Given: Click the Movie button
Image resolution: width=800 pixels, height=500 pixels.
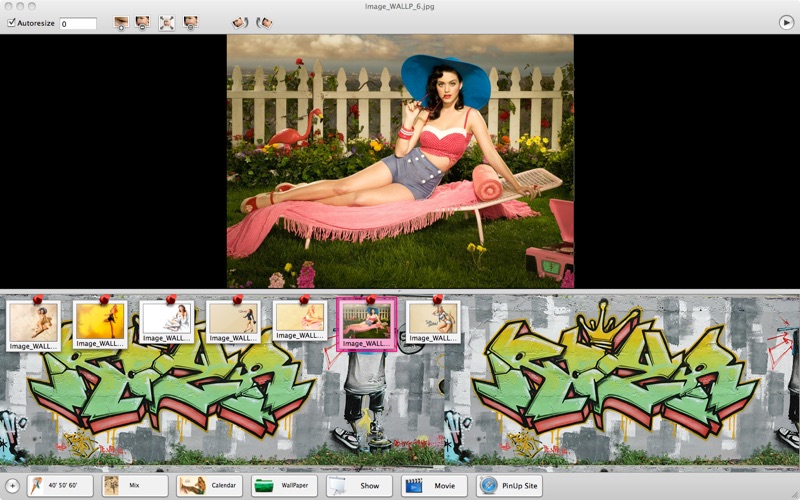Looking at the screenshot, I should (x=435, y=485).
